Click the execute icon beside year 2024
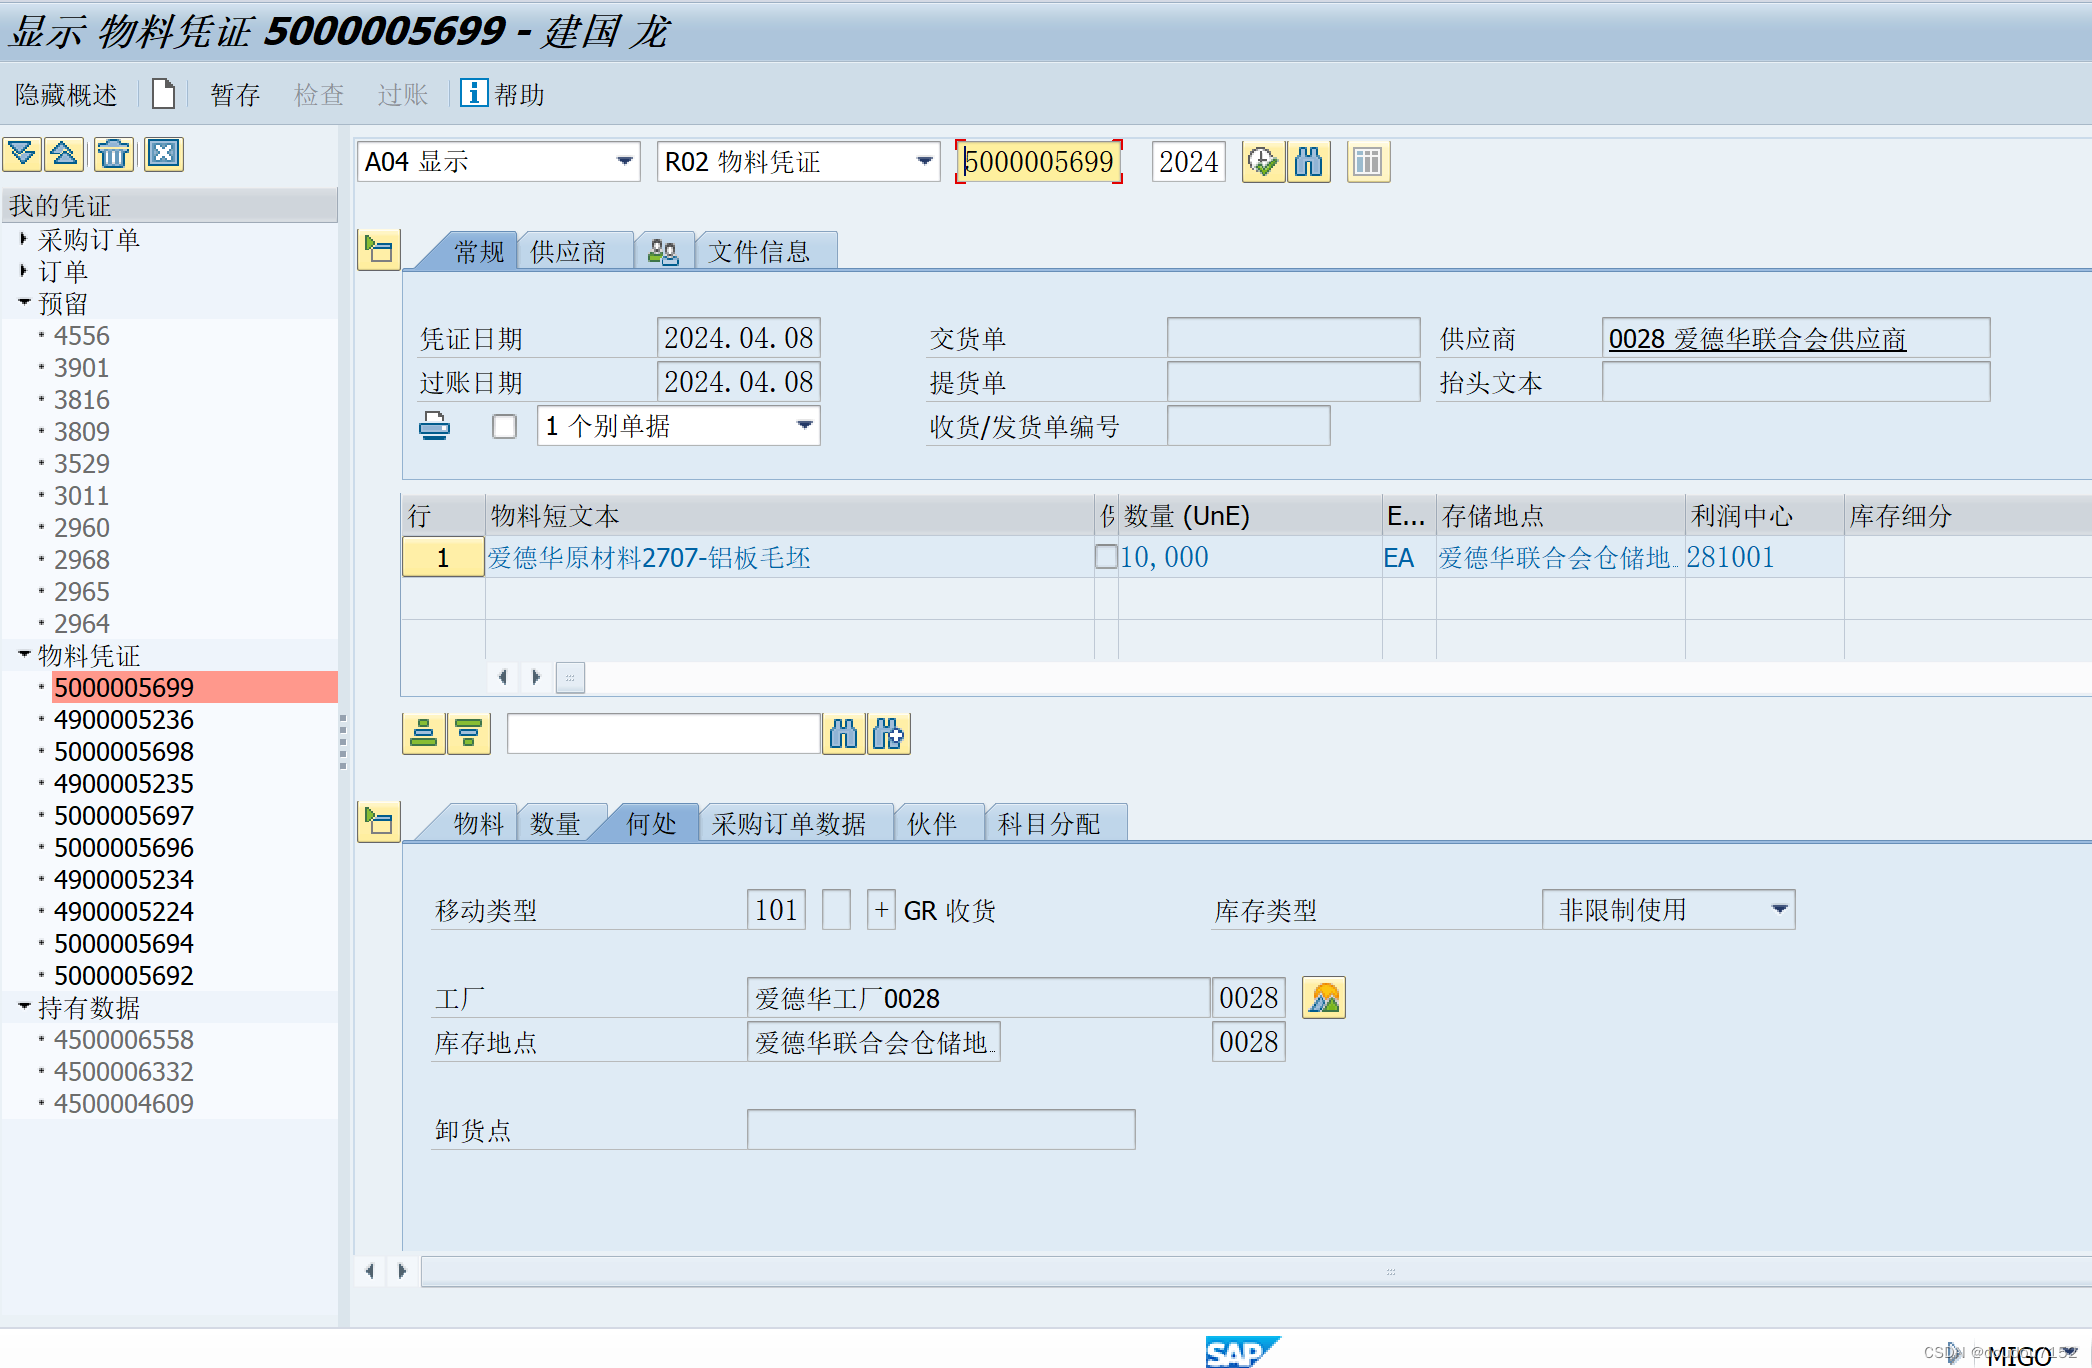 click(1263, 162)
